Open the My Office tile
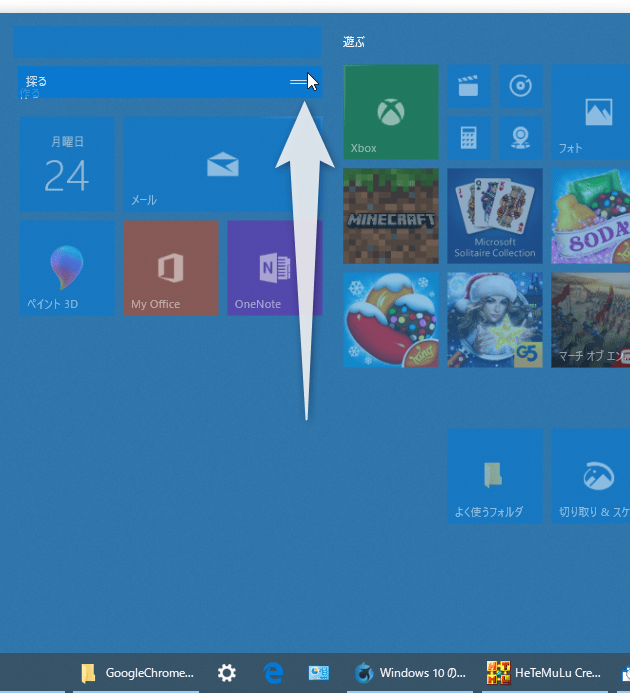The image size is (630, 693). (x=171, y=268)
